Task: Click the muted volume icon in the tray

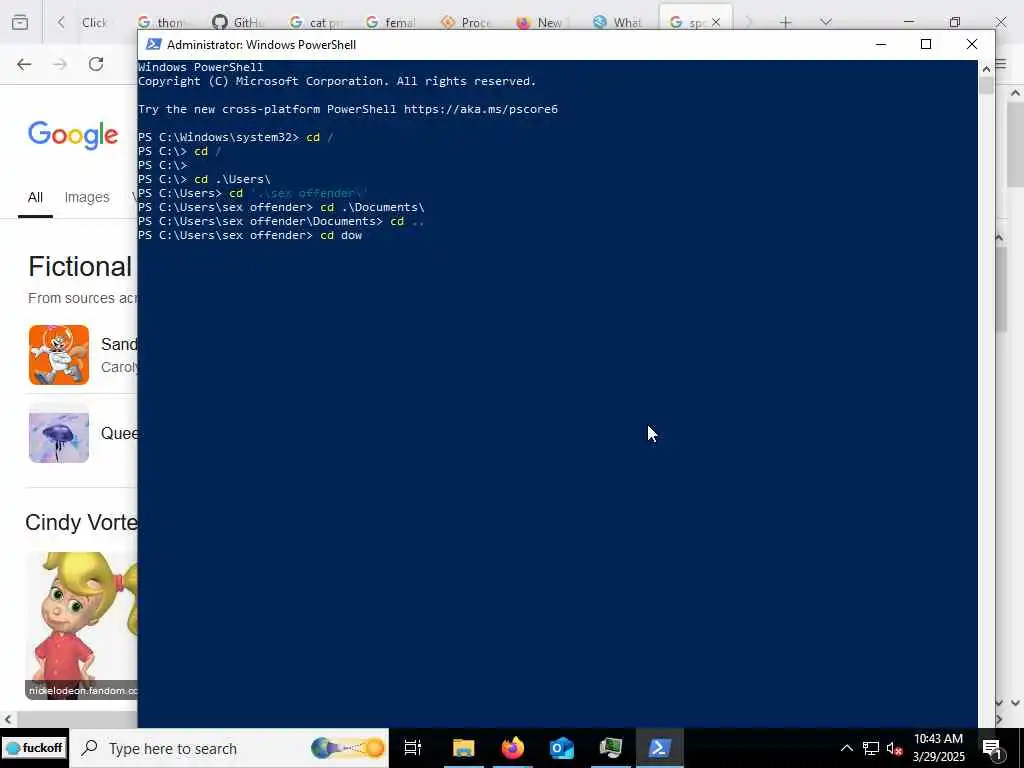Action: click(894, 748)
